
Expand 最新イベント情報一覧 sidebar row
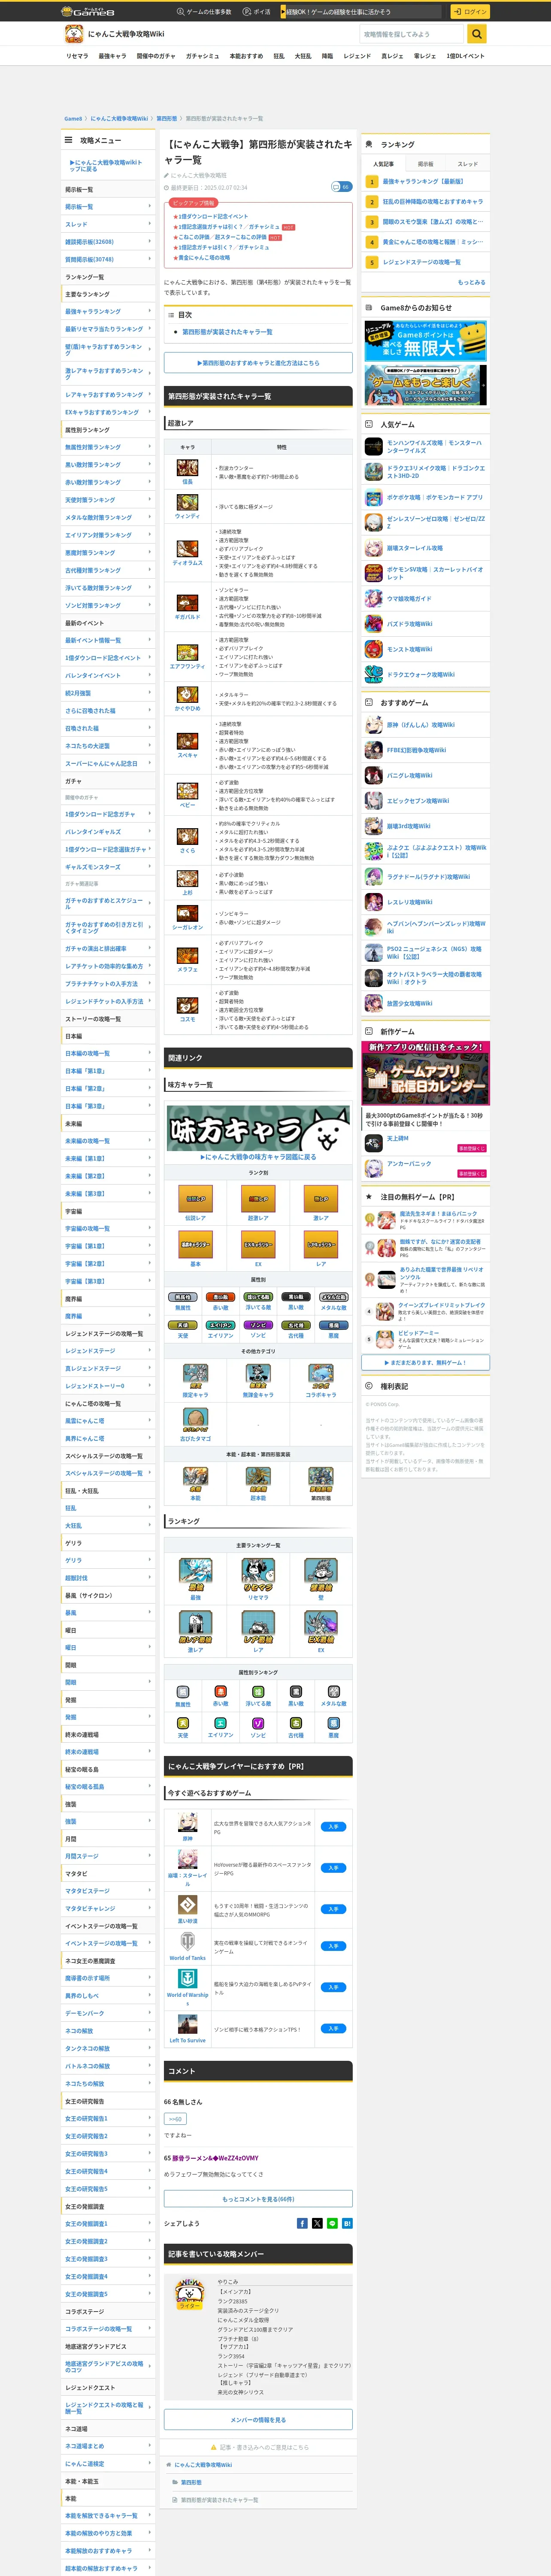[x=108, y=640]
